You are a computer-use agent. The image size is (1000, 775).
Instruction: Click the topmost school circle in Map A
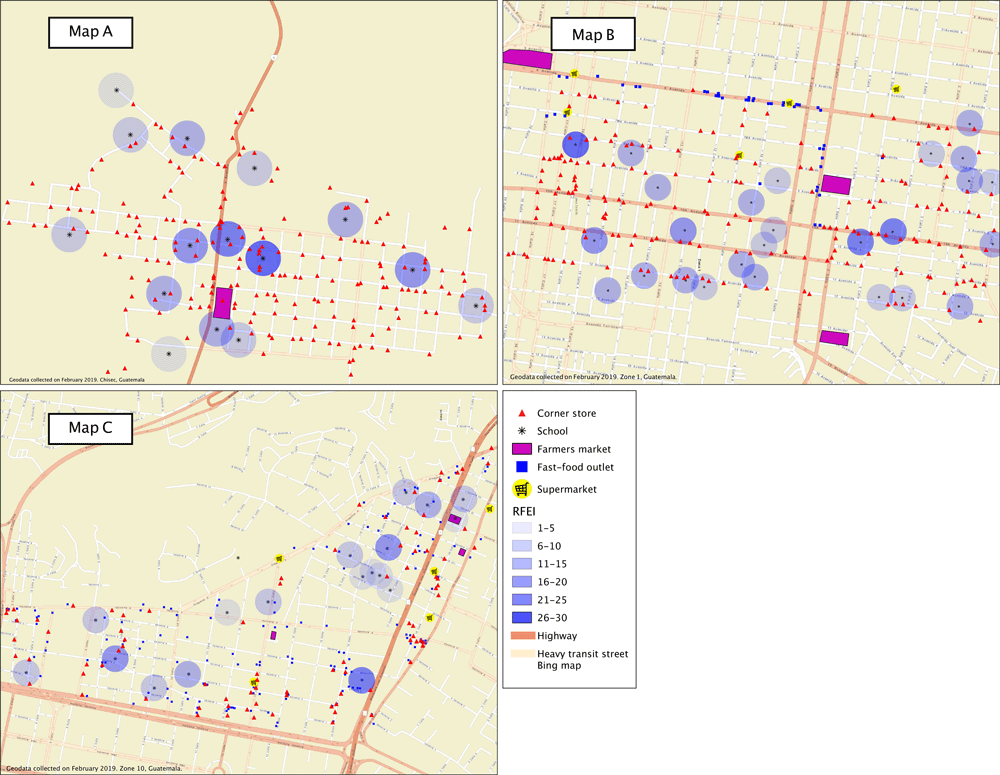pos(116,90)
